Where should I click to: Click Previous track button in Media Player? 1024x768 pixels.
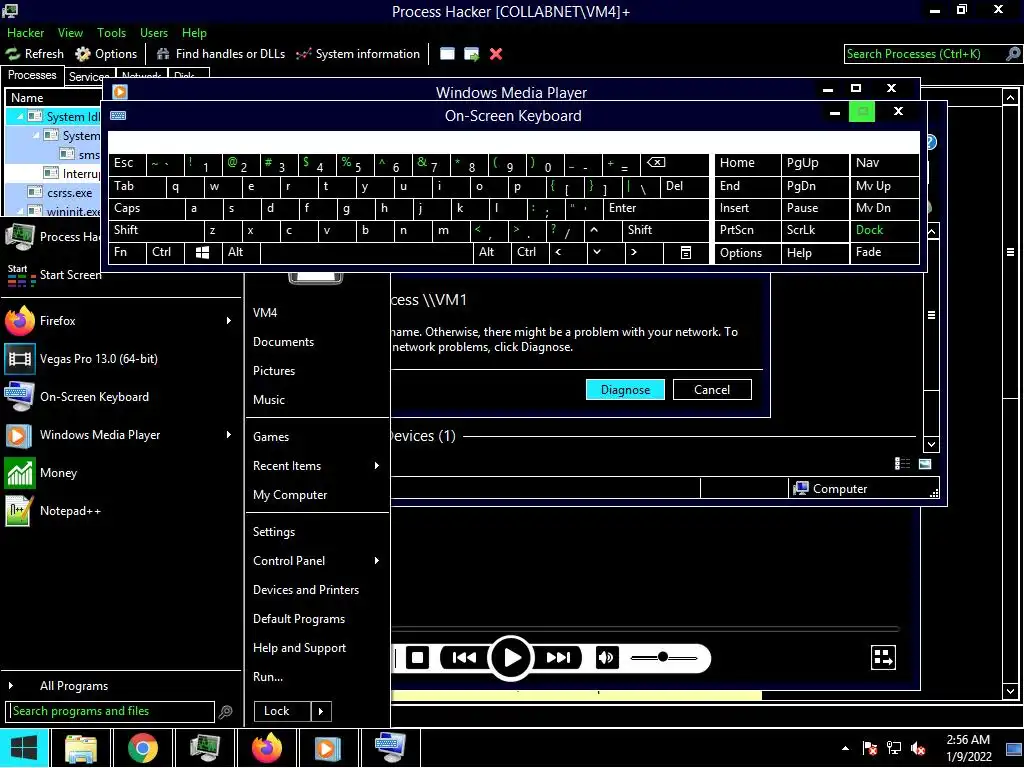[x=464, y=658]
